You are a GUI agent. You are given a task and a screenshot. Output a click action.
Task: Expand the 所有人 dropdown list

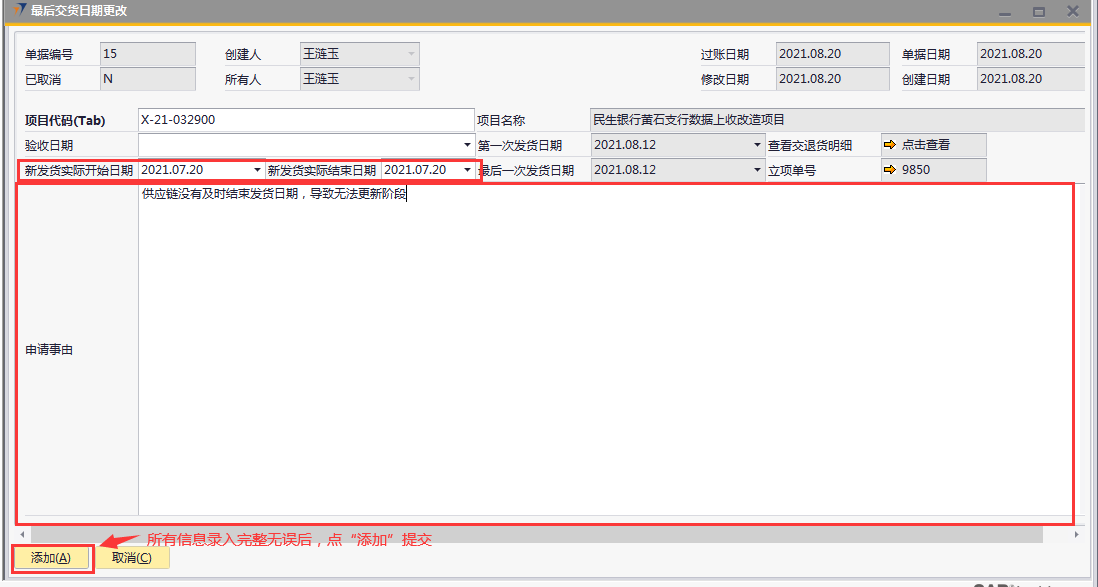click(x=410, y=79)
